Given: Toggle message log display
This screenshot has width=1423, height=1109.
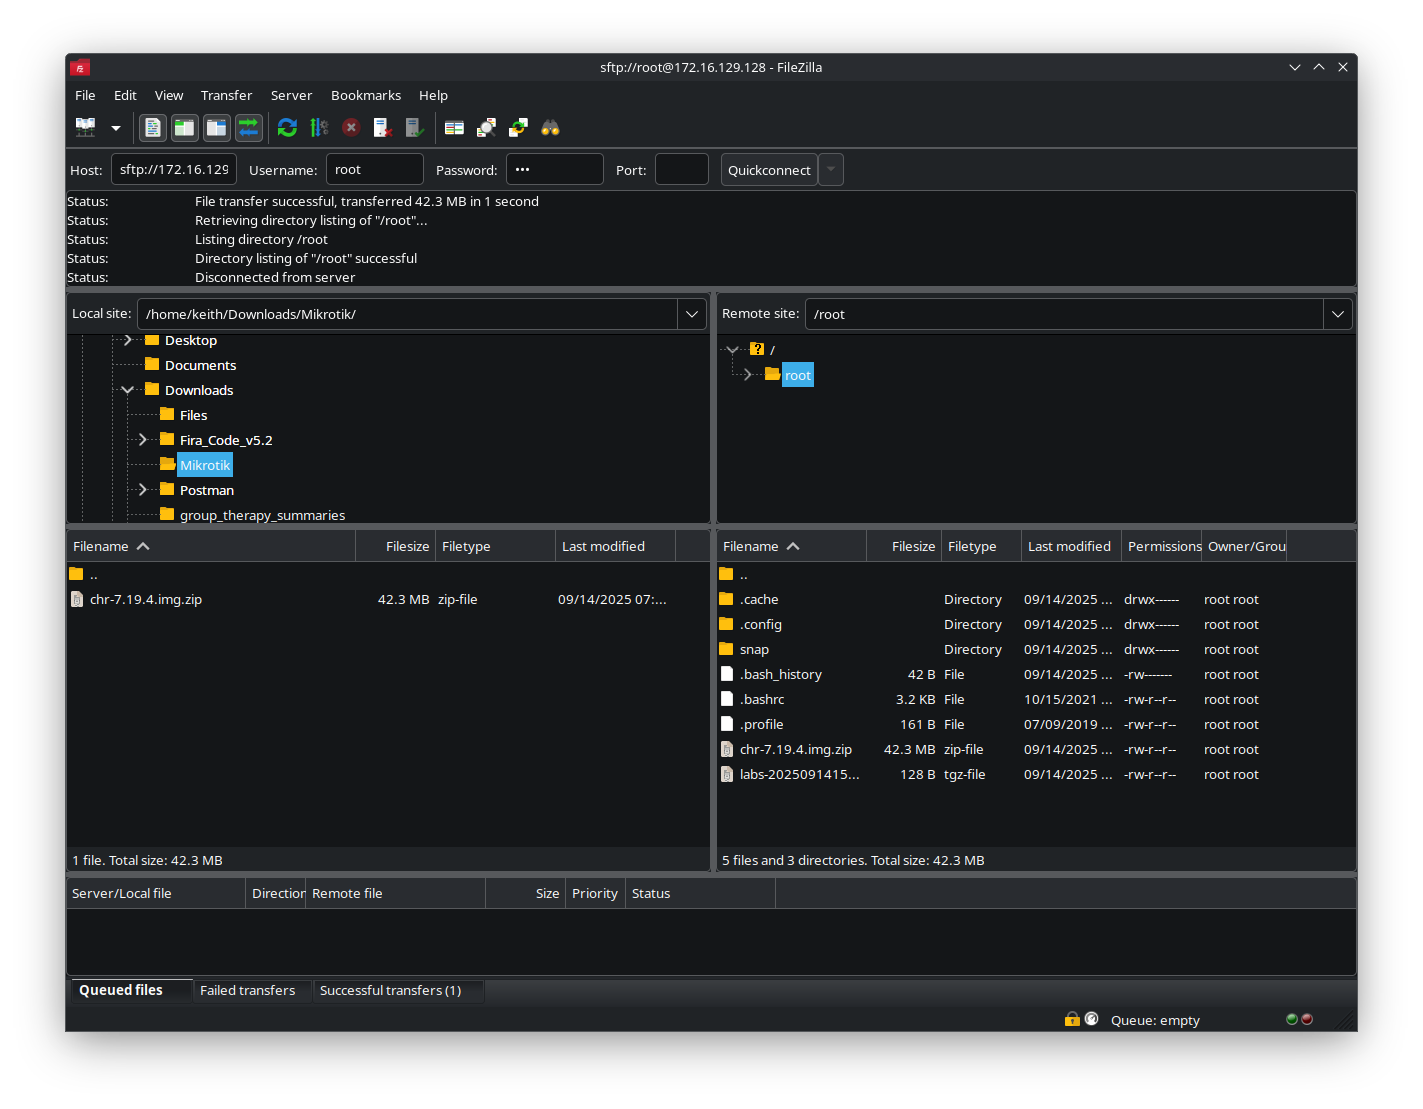Looking at the screenshot, I should [153, 127].
